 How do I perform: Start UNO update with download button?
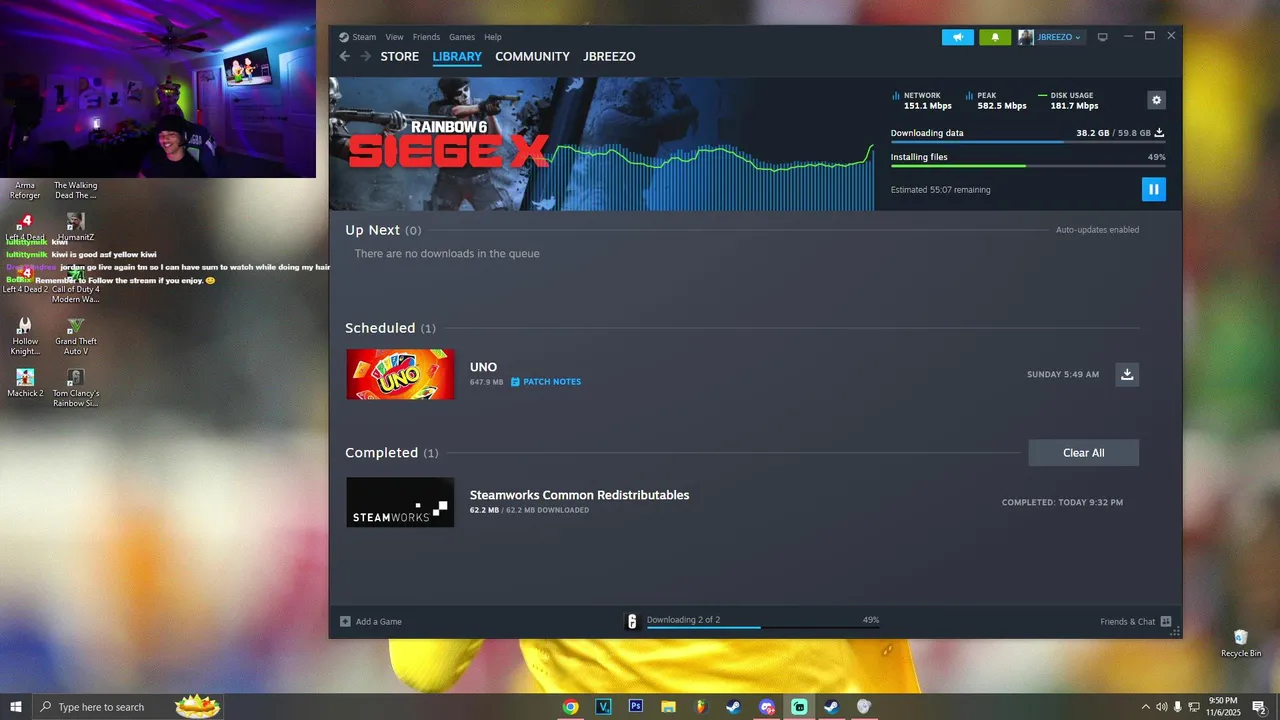1127,374
